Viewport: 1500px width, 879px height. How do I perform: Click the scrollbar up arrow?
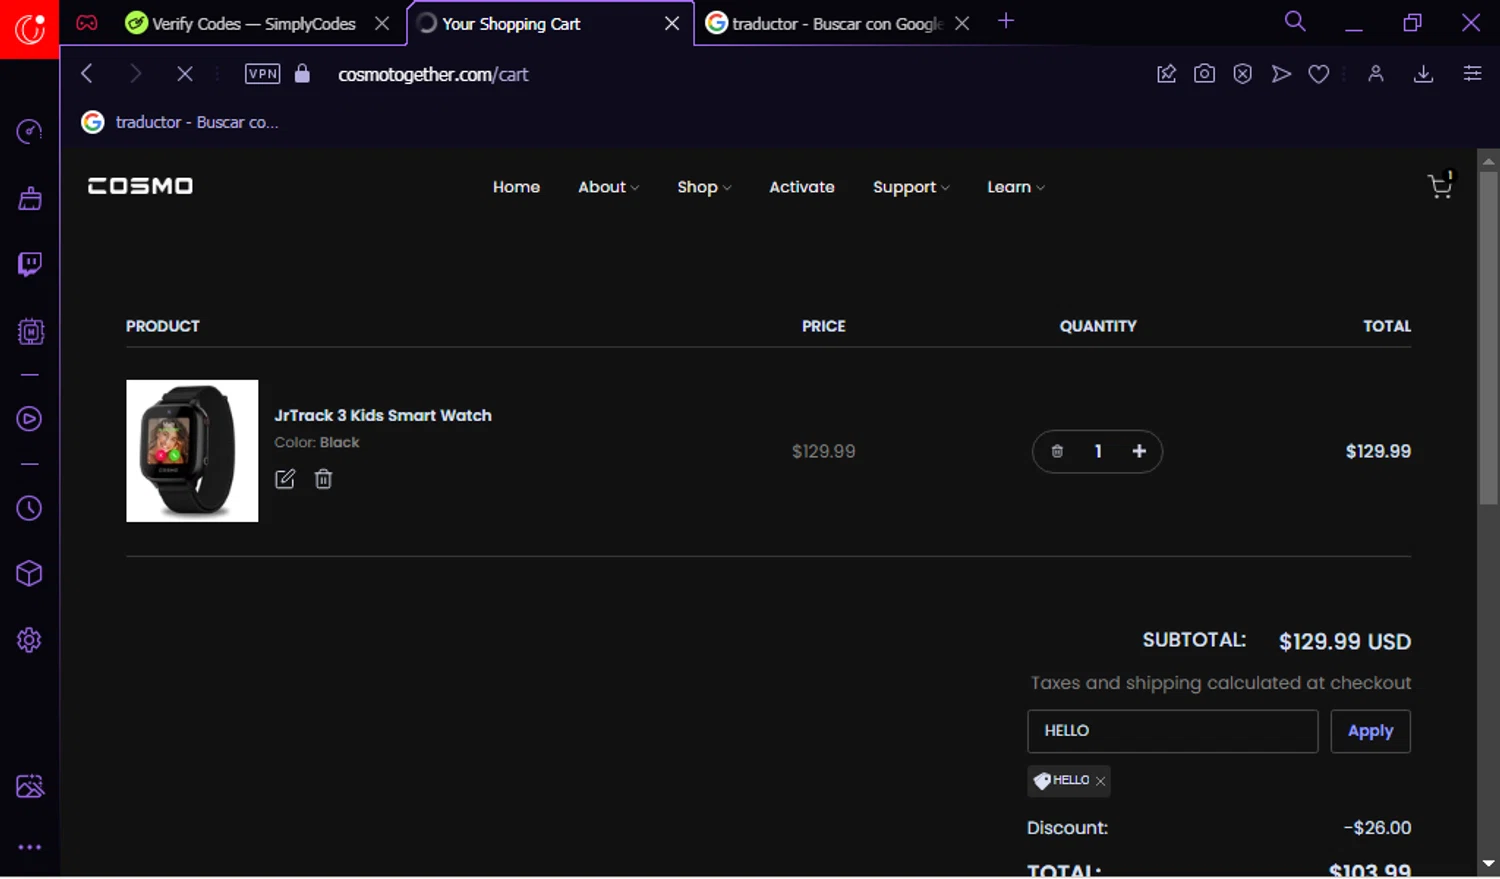pyautogui.click(x=1488, y=160)
